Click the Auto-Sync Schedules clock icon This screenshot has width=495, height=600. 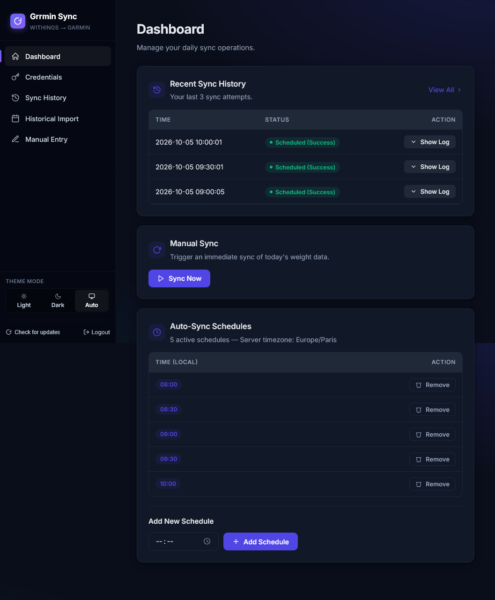(157, 332)
